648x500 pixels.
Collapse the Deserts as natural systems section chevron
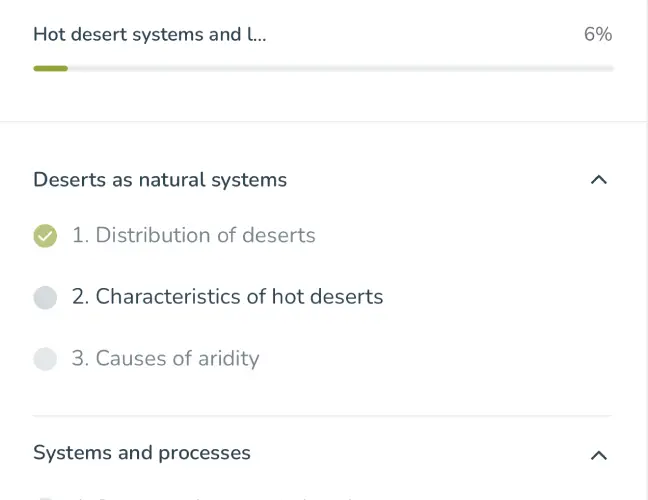point(598,180)
